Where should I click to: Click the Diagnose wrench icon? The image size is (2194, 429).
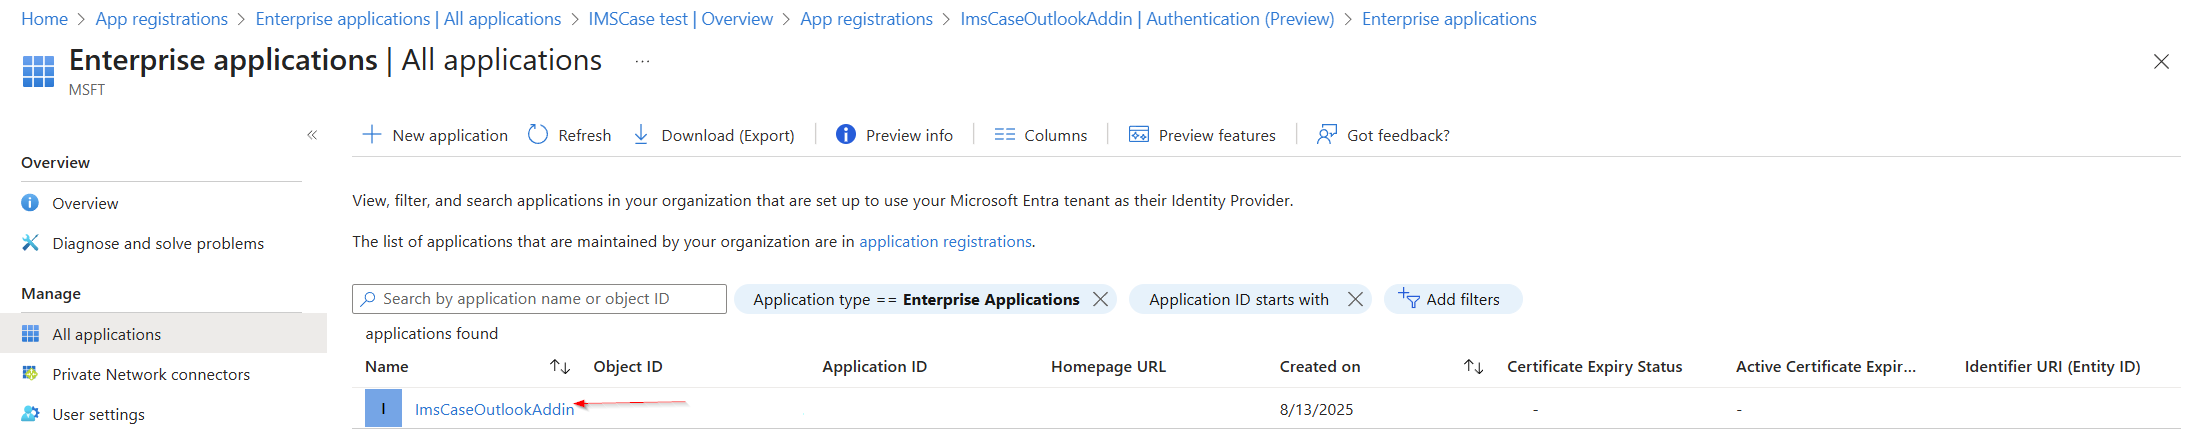[31, 243]
